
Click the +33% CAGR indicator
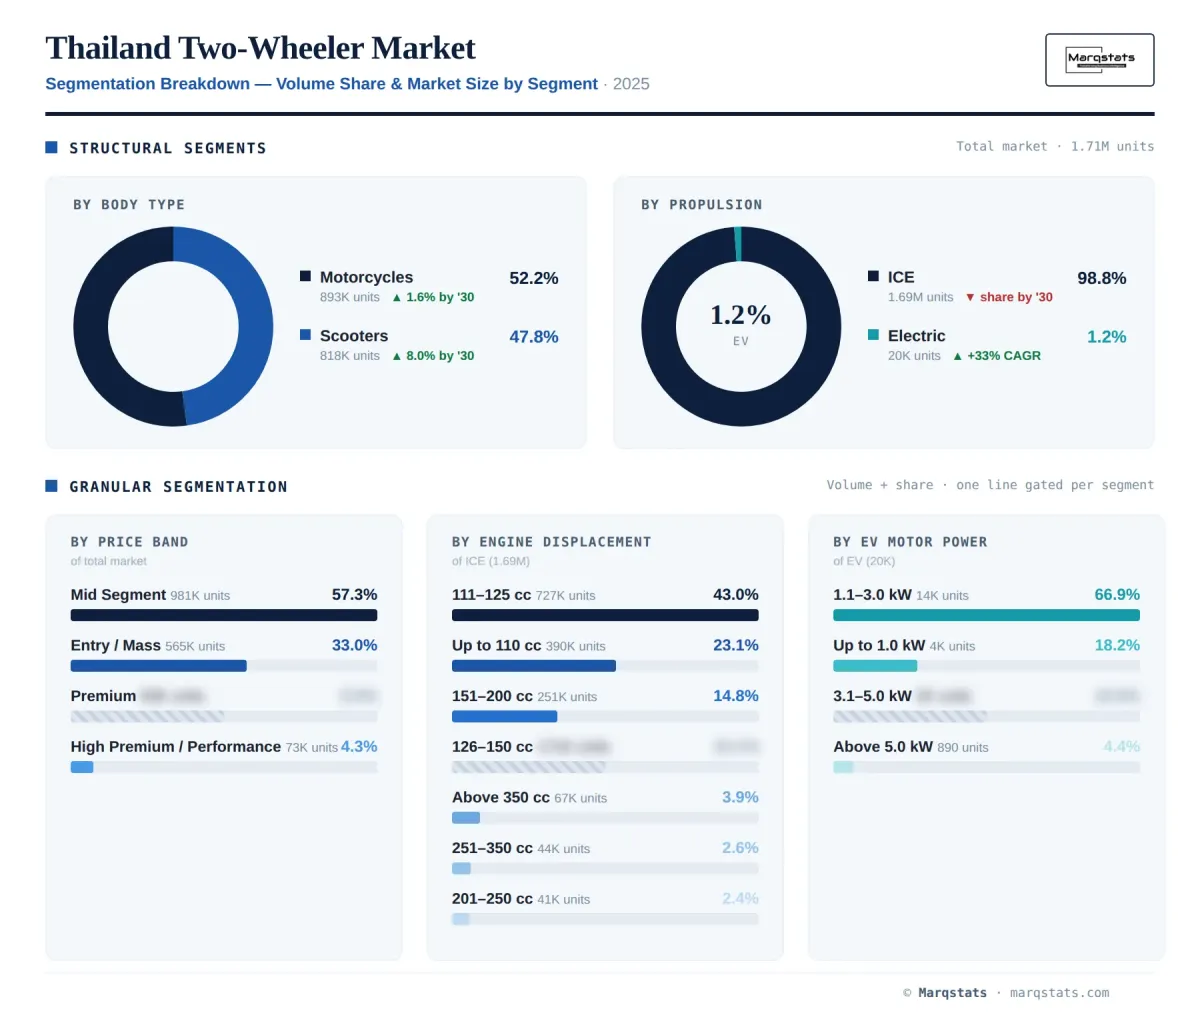[997, 356]
